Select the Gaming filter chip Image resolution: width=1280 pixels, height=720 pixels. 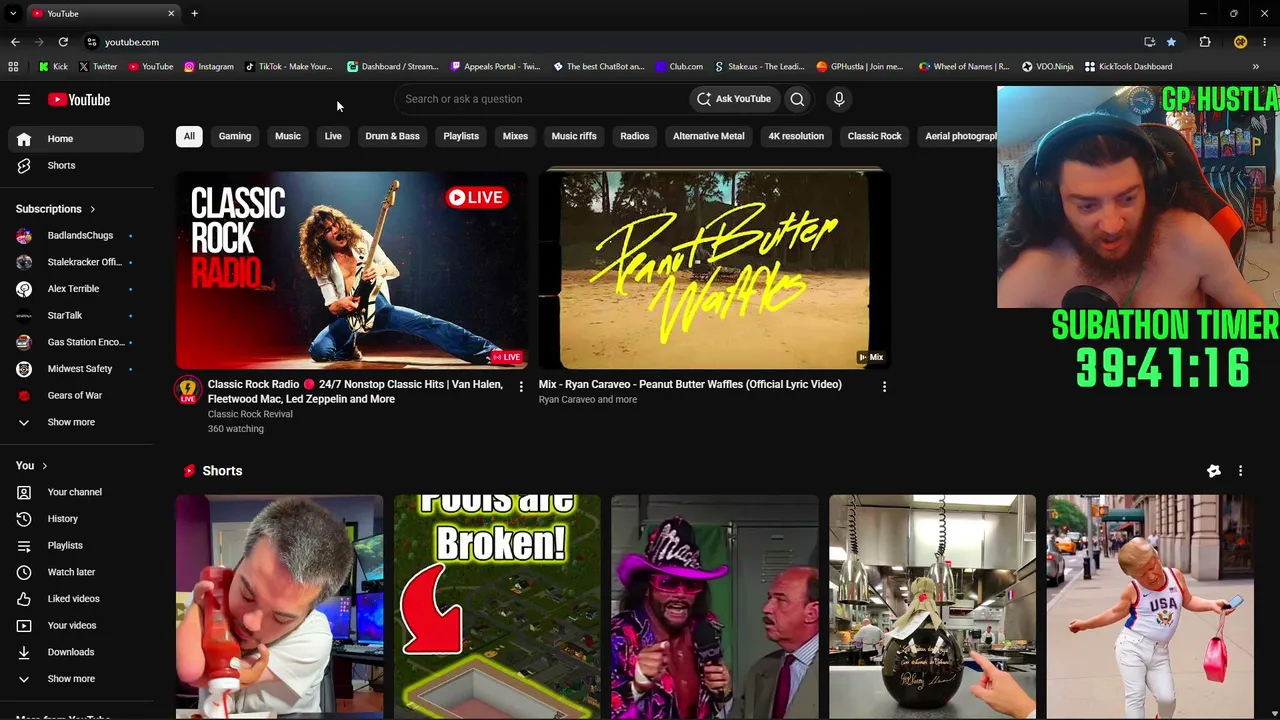[235, 136]
